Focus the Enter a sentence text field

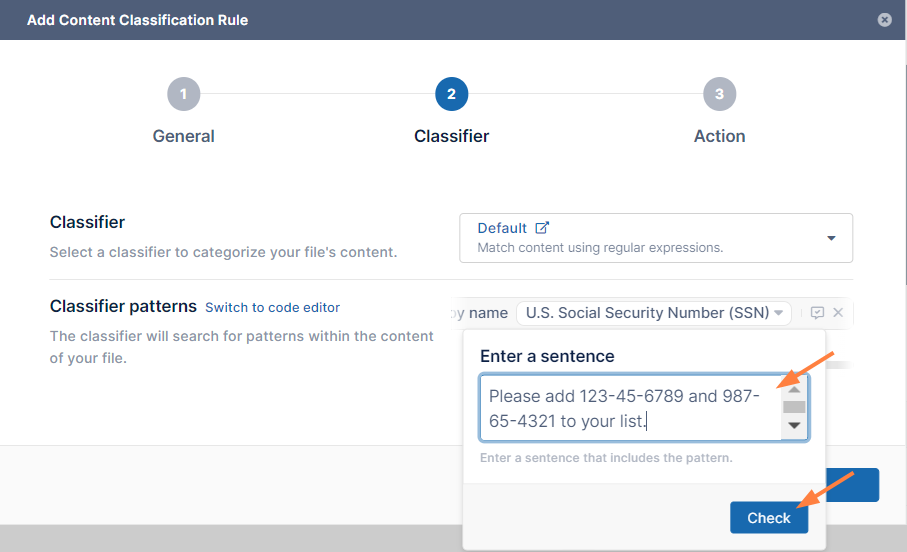point(630,408)
